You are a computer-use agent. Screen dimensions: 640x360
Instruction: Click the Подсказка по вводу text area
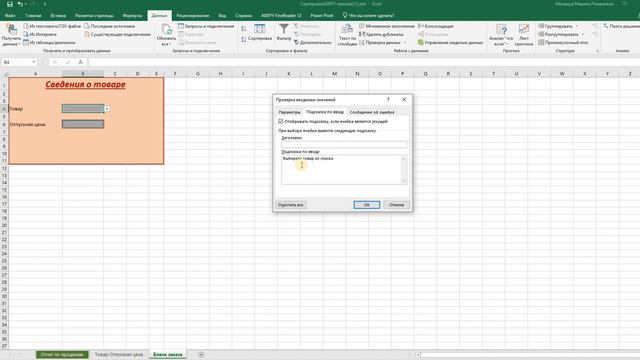click(344, 169)
